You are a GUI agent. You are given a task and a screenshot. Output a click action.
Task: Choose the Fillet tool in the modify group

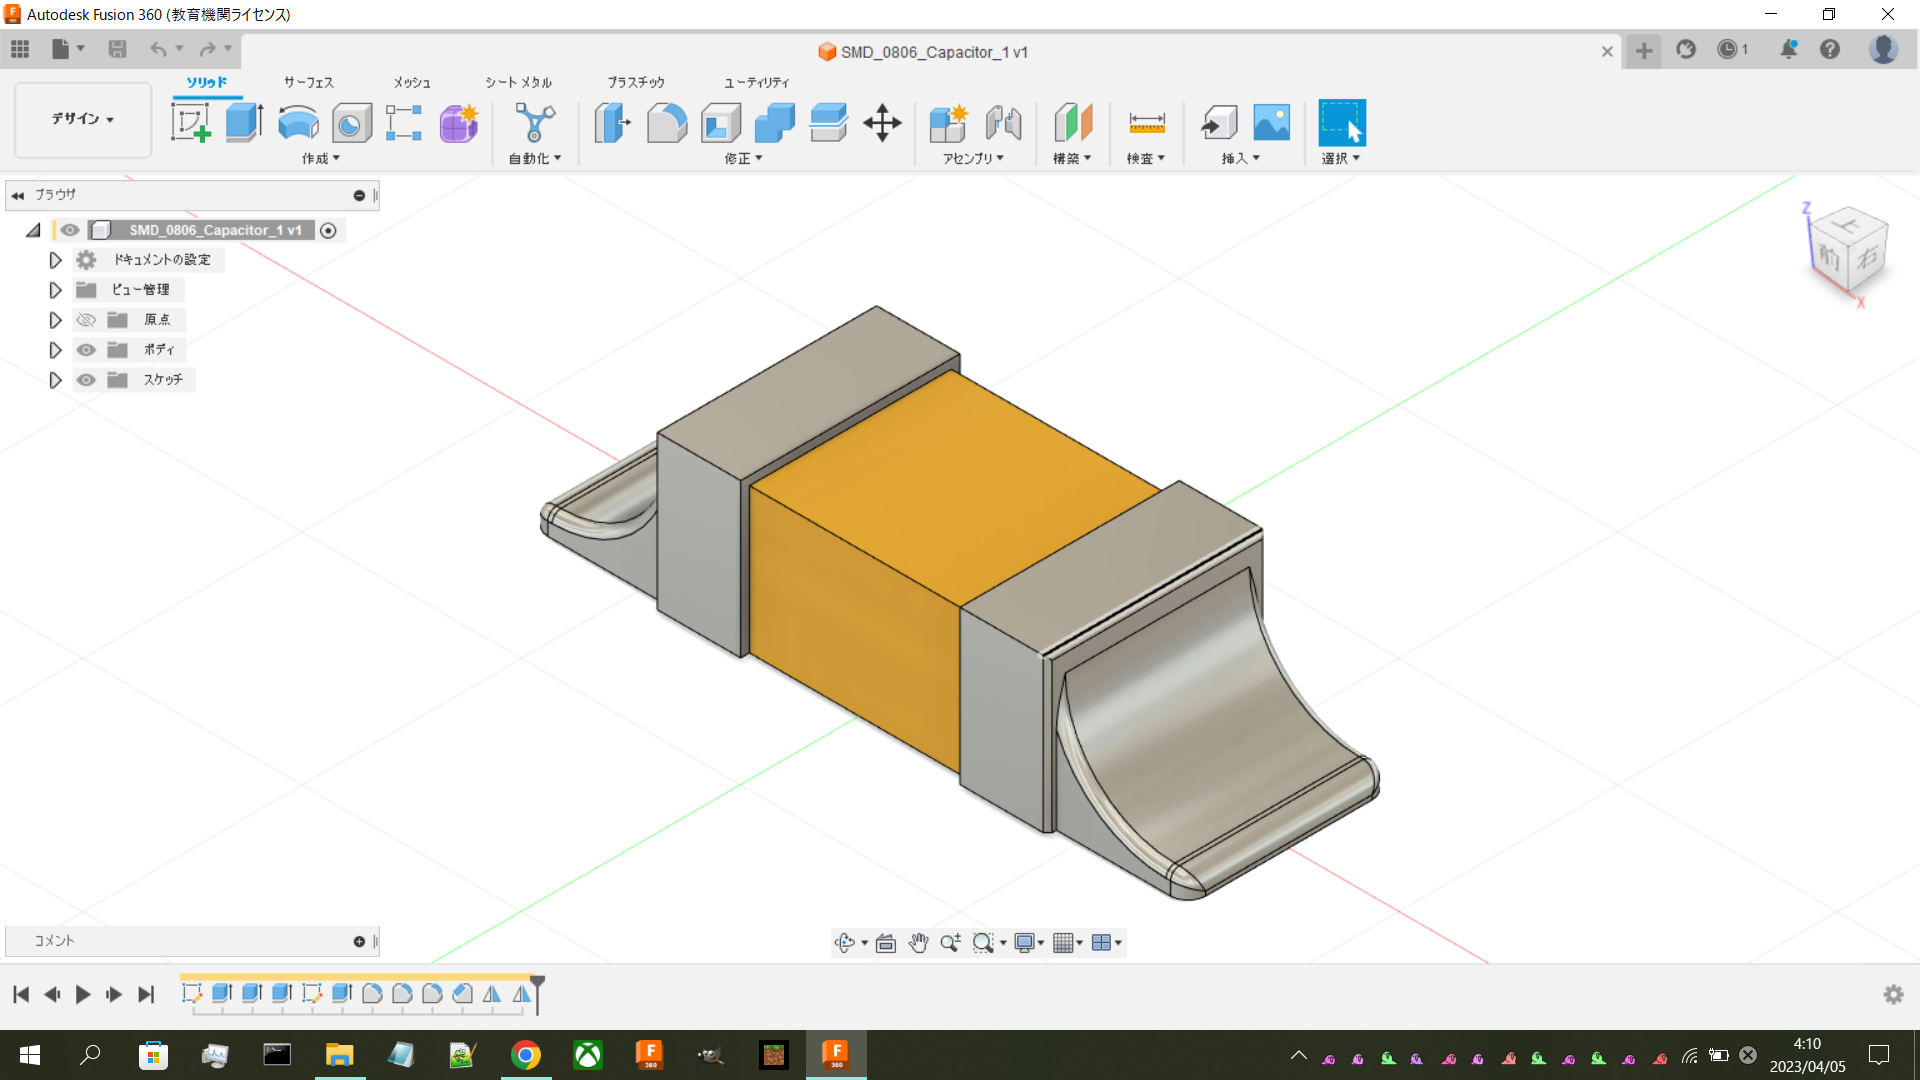(x=667, y=123)
